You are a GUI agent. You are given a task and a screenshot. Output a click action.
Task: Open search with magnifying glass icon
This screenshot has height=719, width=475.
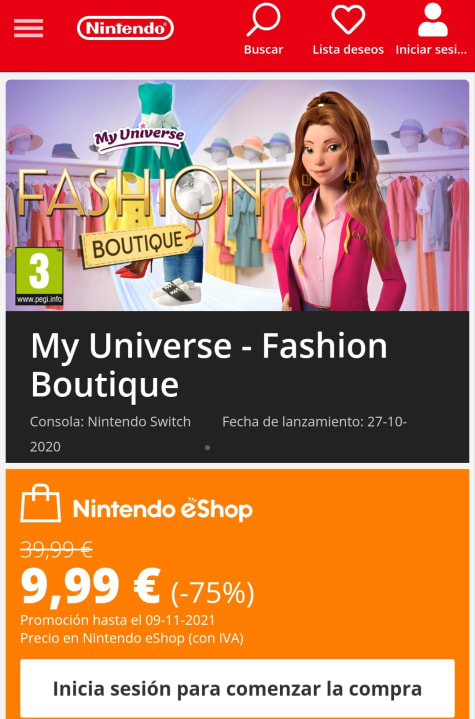263,20
